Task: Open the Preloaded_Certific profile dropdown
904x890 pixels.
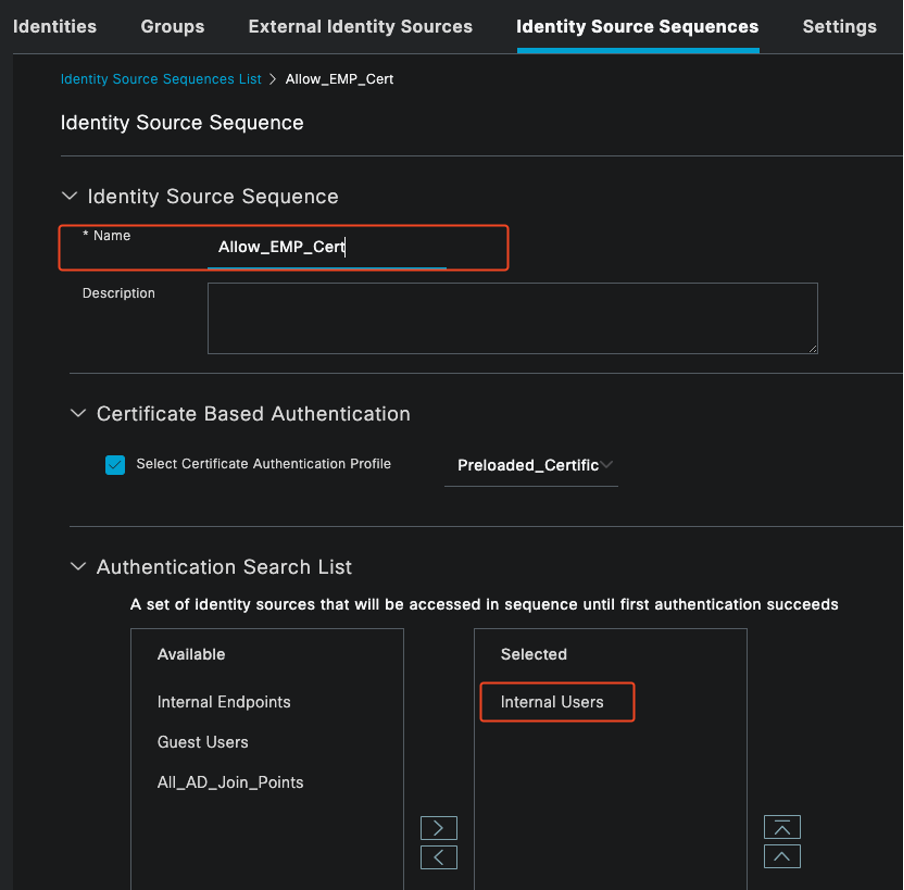Action: coord(531,465)
